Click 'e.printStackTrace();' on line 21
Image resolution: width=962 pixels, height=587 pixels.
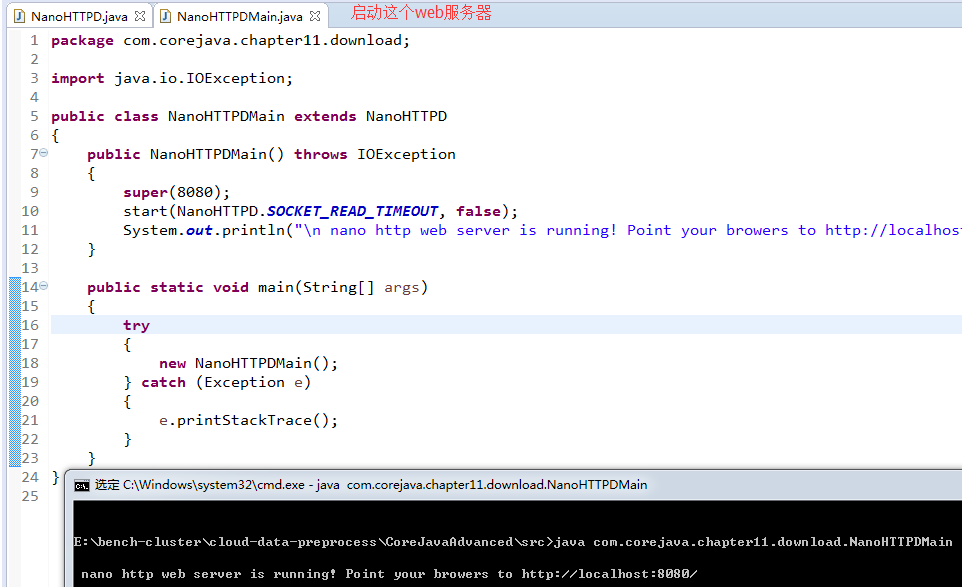[x=248, y=421]
